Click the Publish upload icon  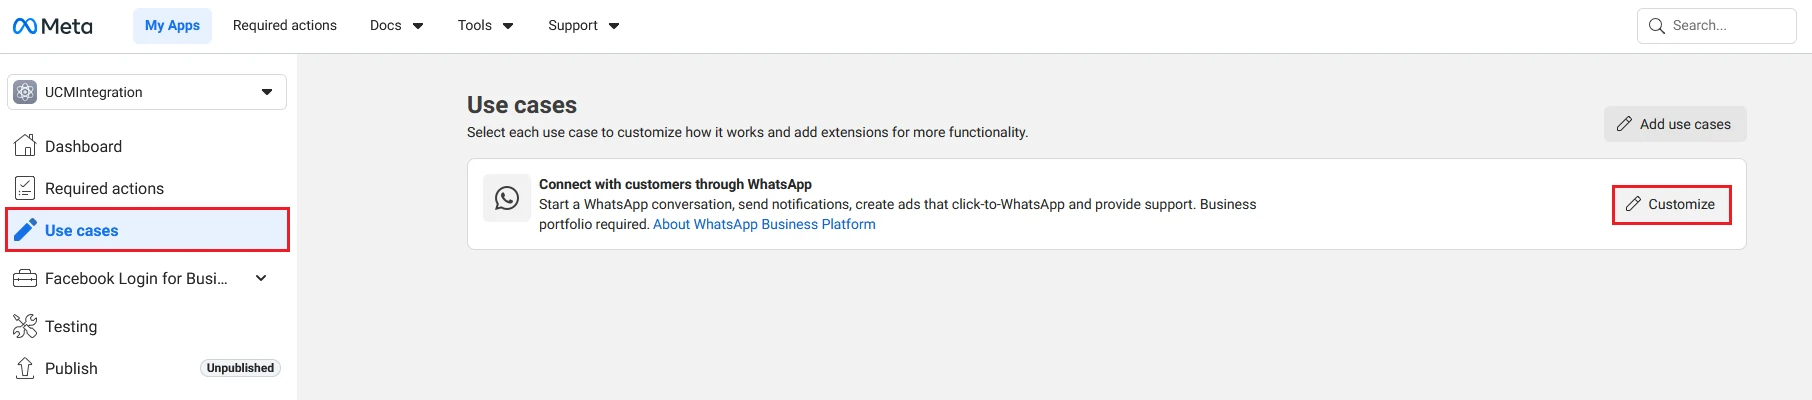click(25, 368)
